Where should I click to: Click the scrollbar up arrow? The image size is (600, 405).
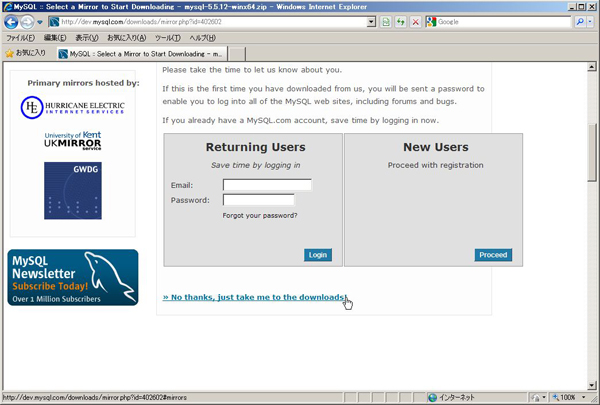(x=592, y=67)
